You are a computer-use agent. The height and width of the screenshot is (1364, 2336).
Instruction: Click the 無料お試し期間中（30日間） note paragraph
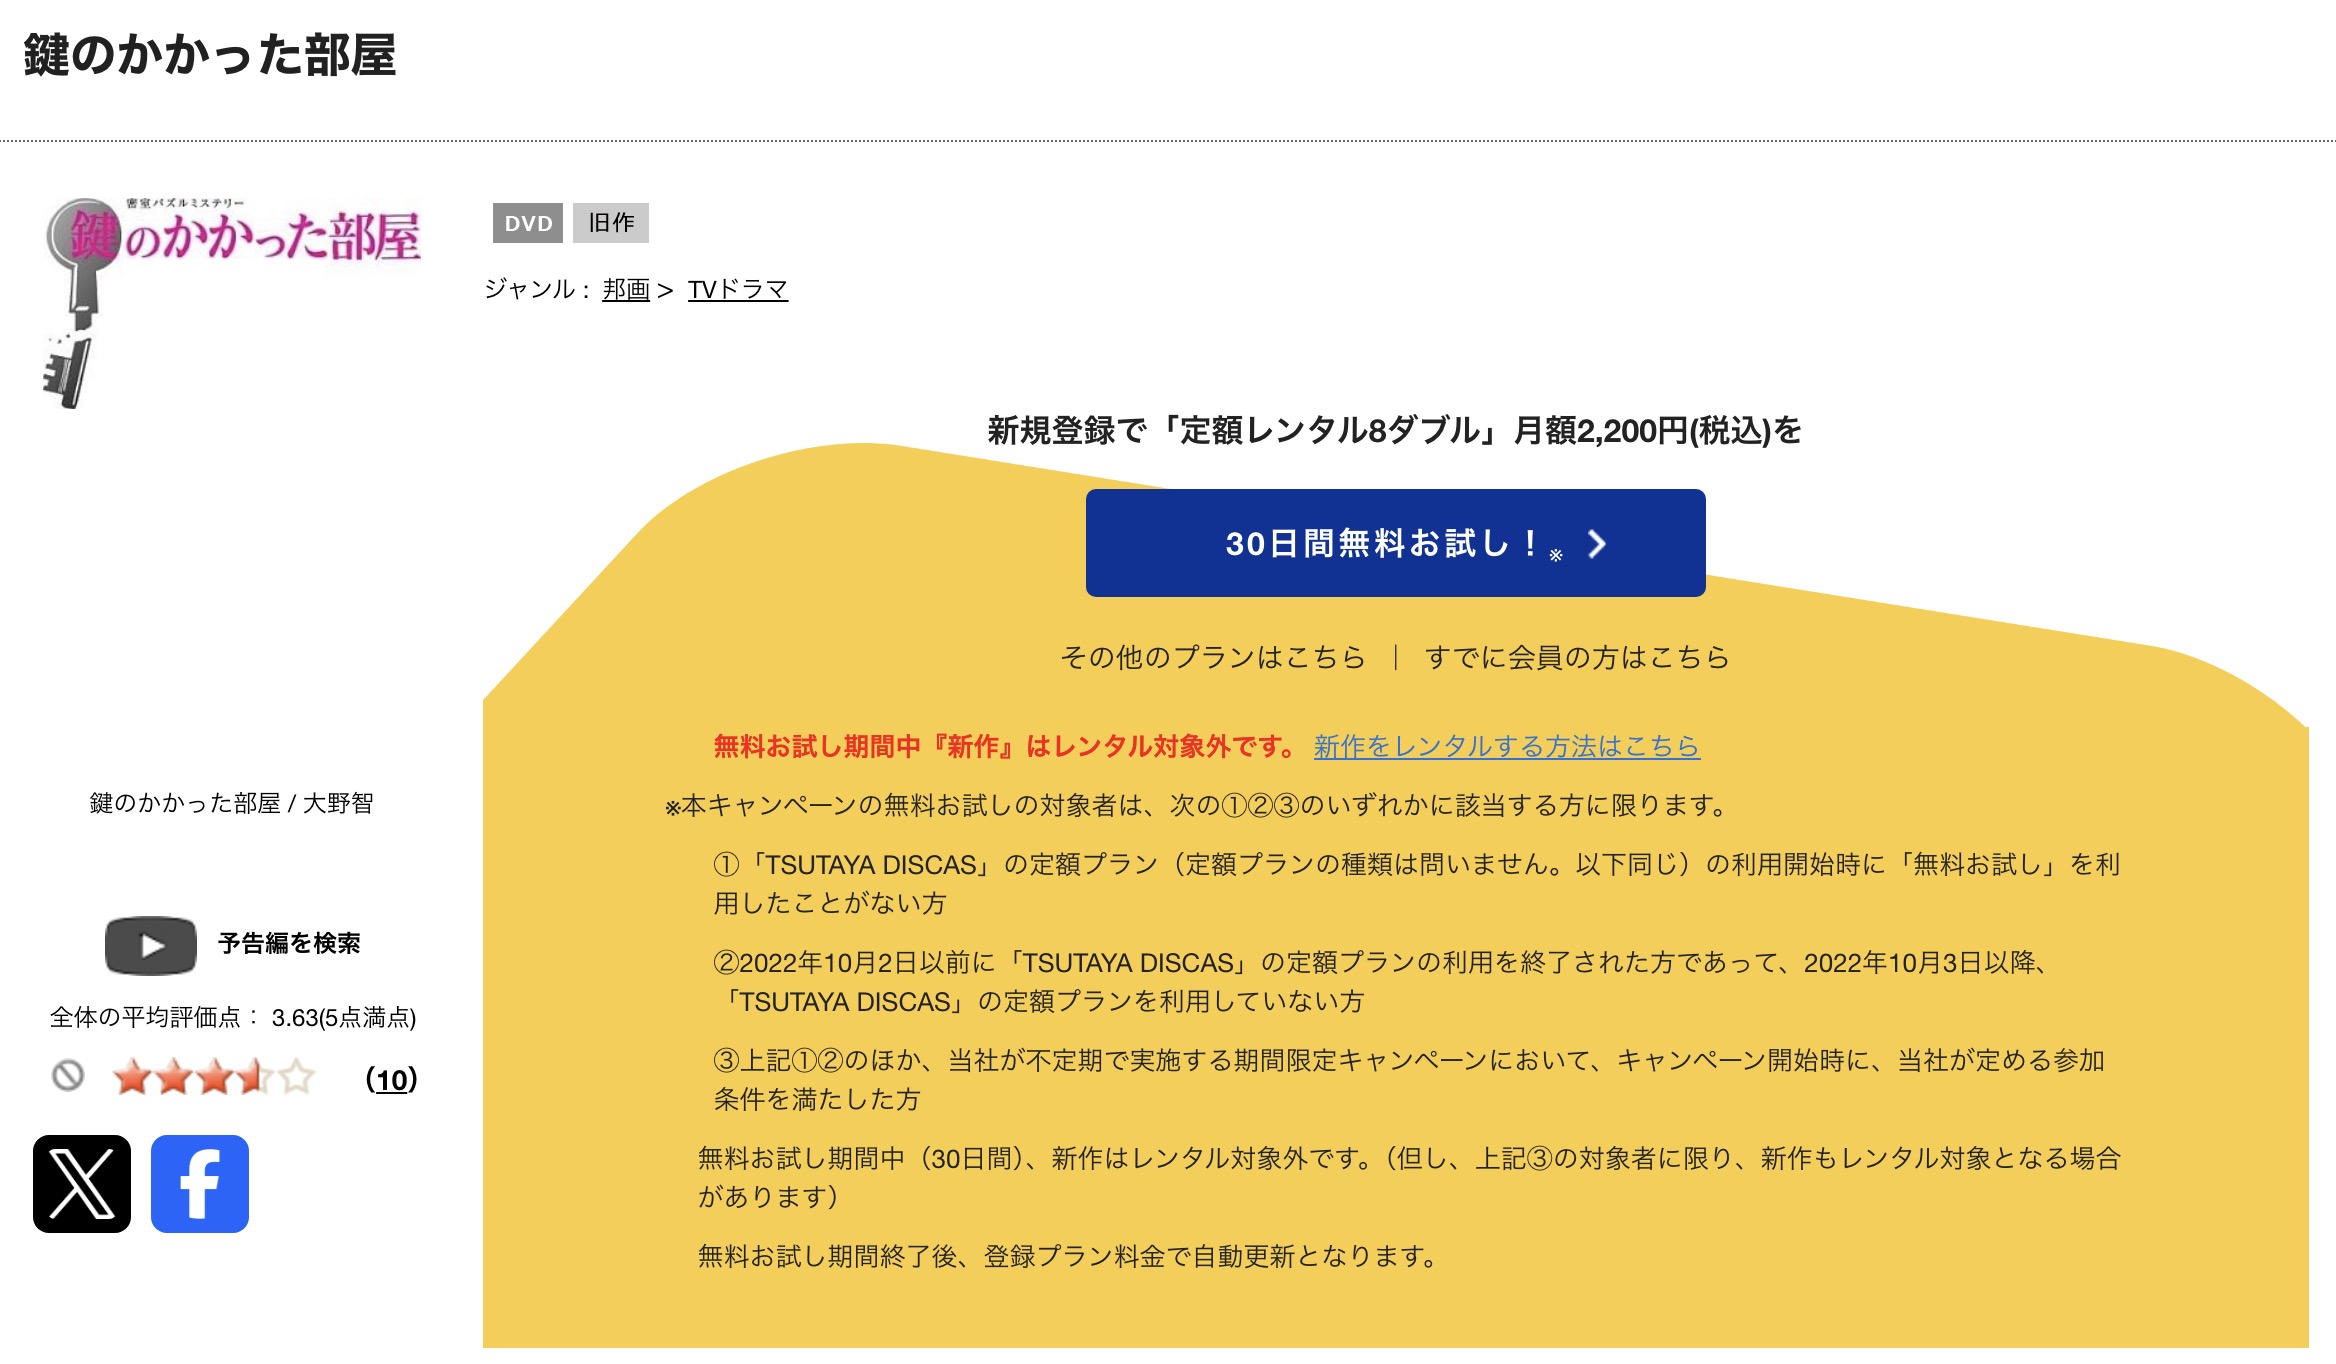1410,1177
